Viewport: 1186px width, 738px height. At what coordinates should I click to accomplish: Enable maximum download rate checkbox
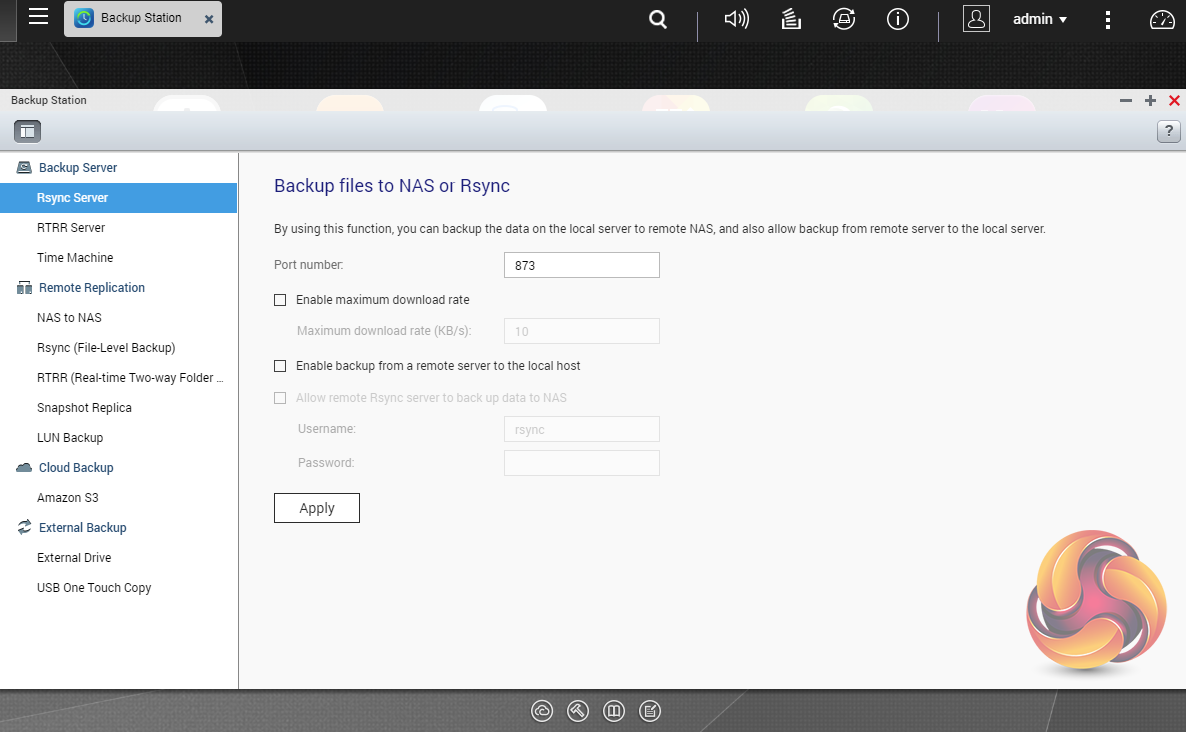pos(280,300)
